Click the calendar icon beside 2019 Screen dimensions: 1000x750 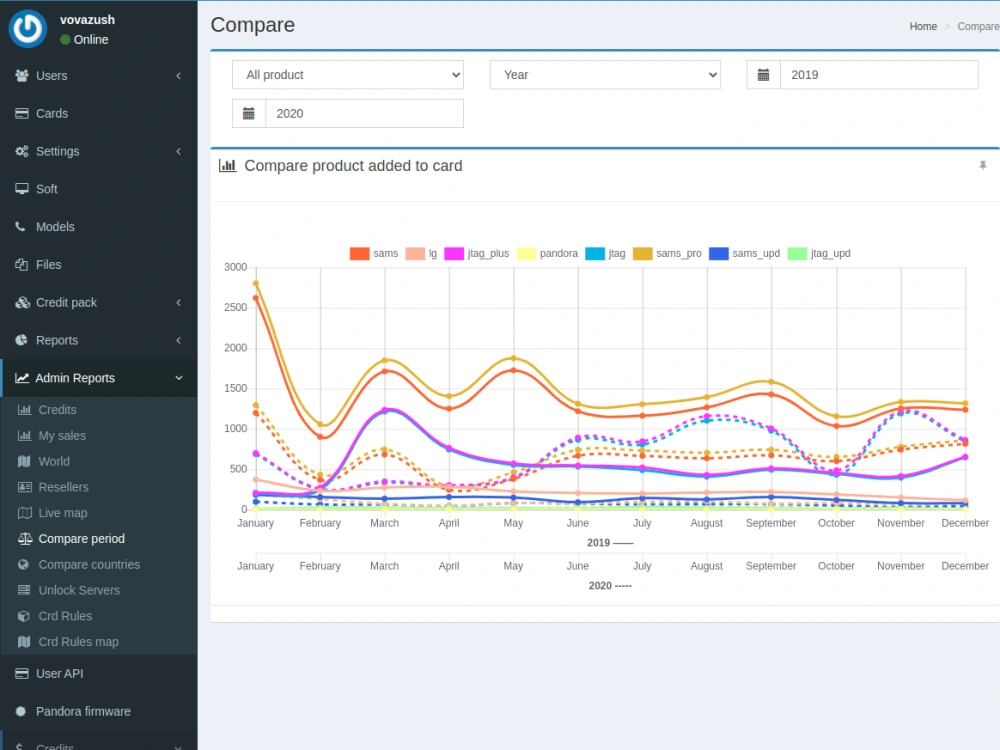point(763,75)
